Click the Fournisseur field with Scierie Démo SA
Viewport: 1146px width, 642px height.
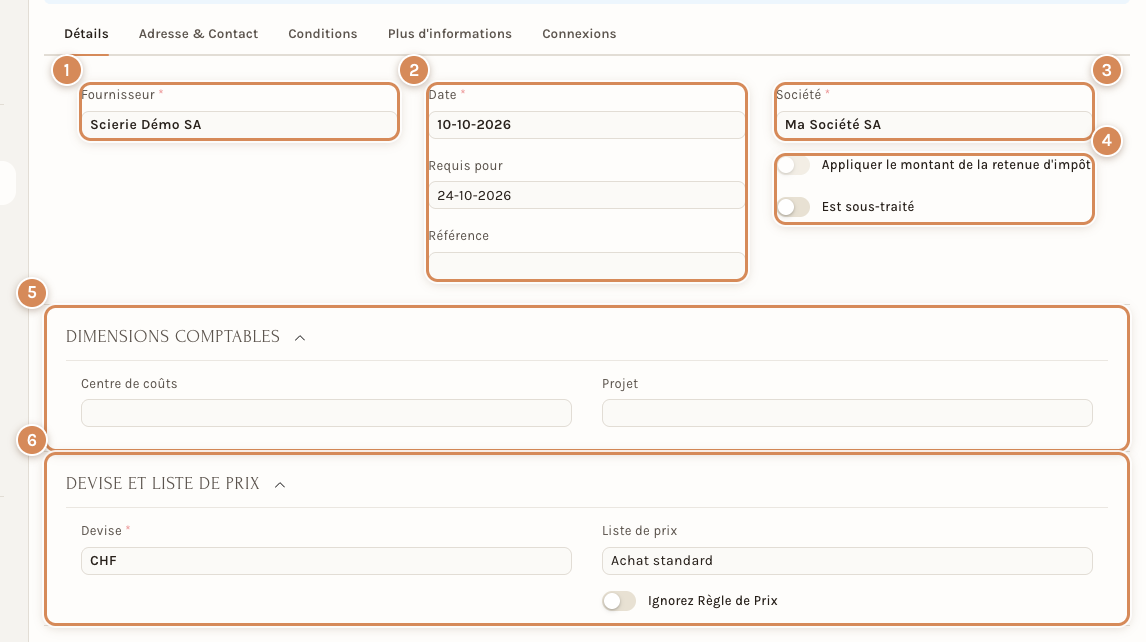(x=239, y=124)
